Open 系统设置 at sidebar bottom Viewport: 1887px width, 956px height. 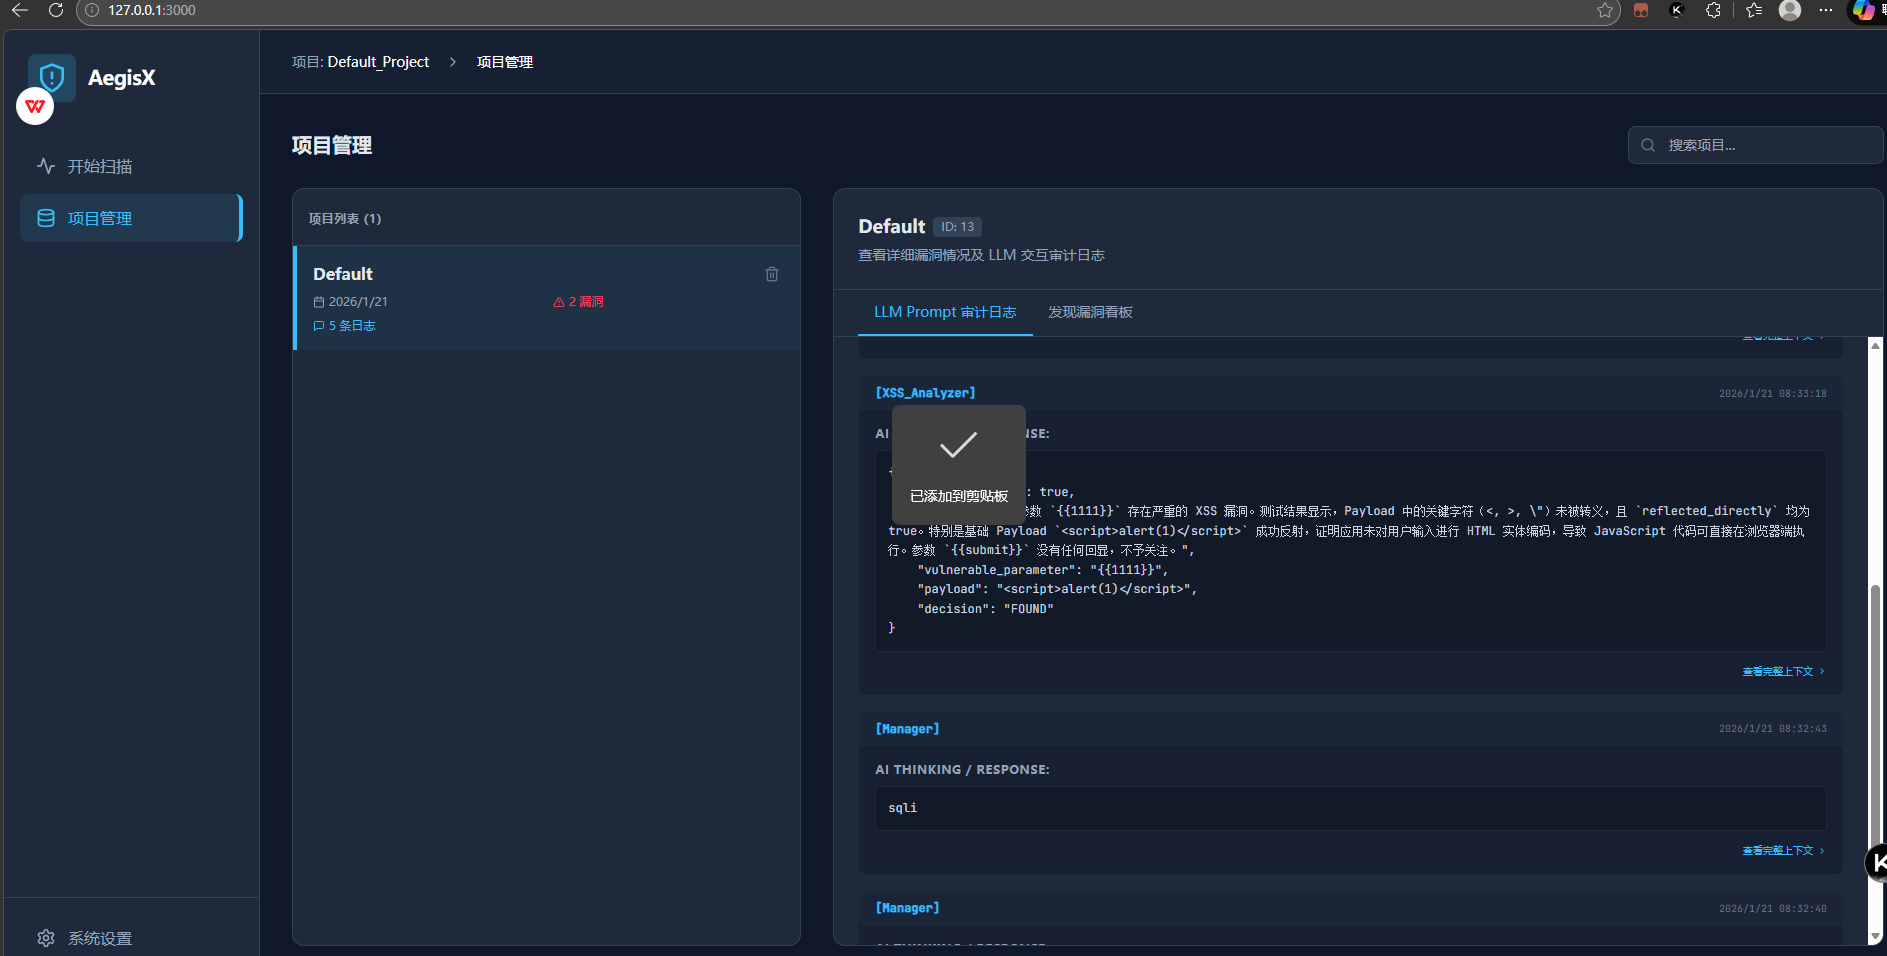(x=131, y=938)
